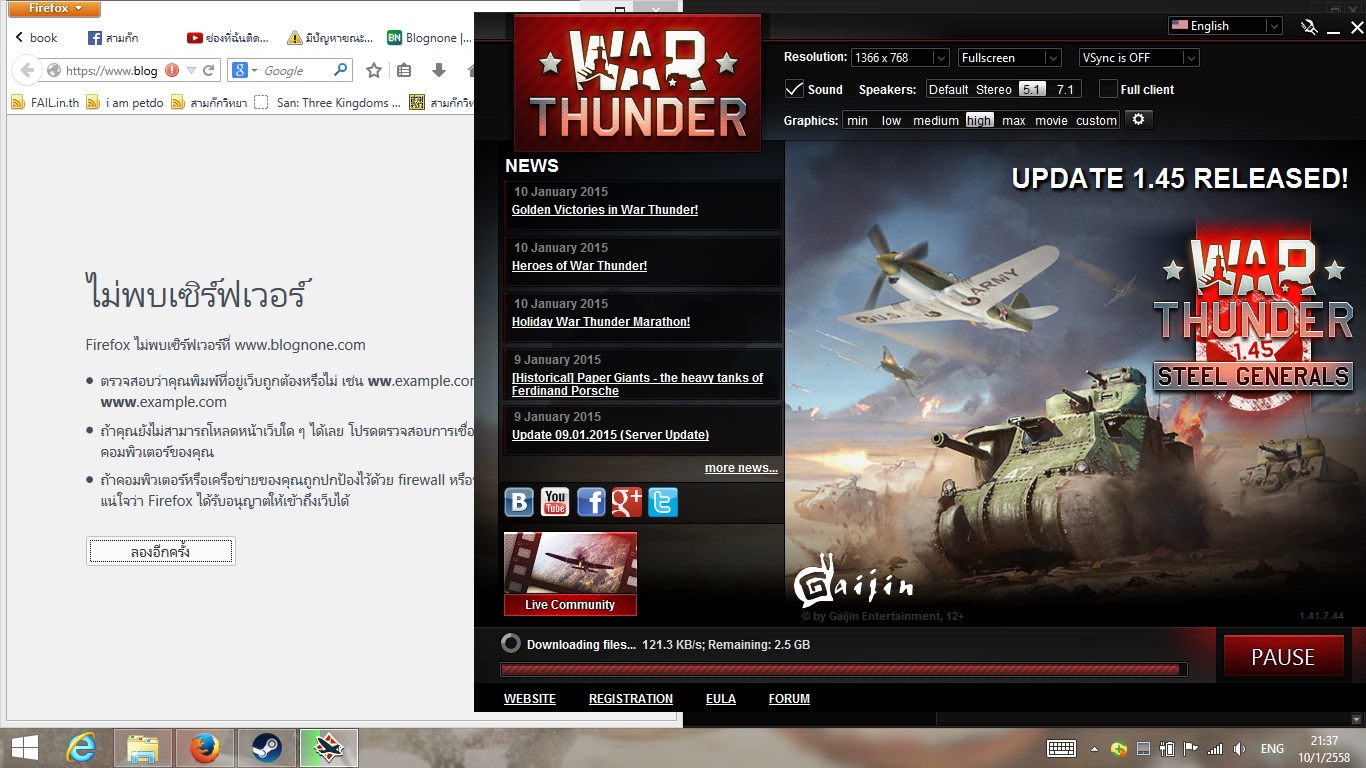Image resolution: width=1366 pixels, height=768 pixels.
Task: Open File Explorer from the taskbar
Action: point(143,748)
